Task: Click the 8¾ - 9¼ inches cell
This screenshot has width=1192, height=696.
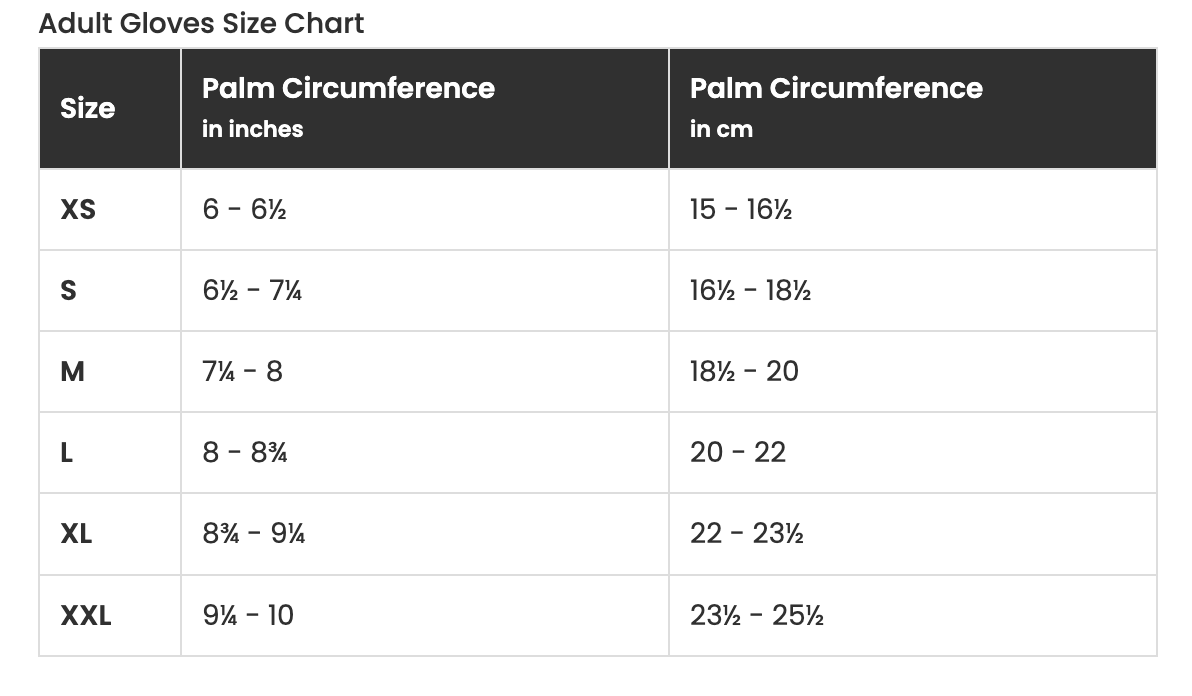Action: pyautogui.click(x=254, y=534)
